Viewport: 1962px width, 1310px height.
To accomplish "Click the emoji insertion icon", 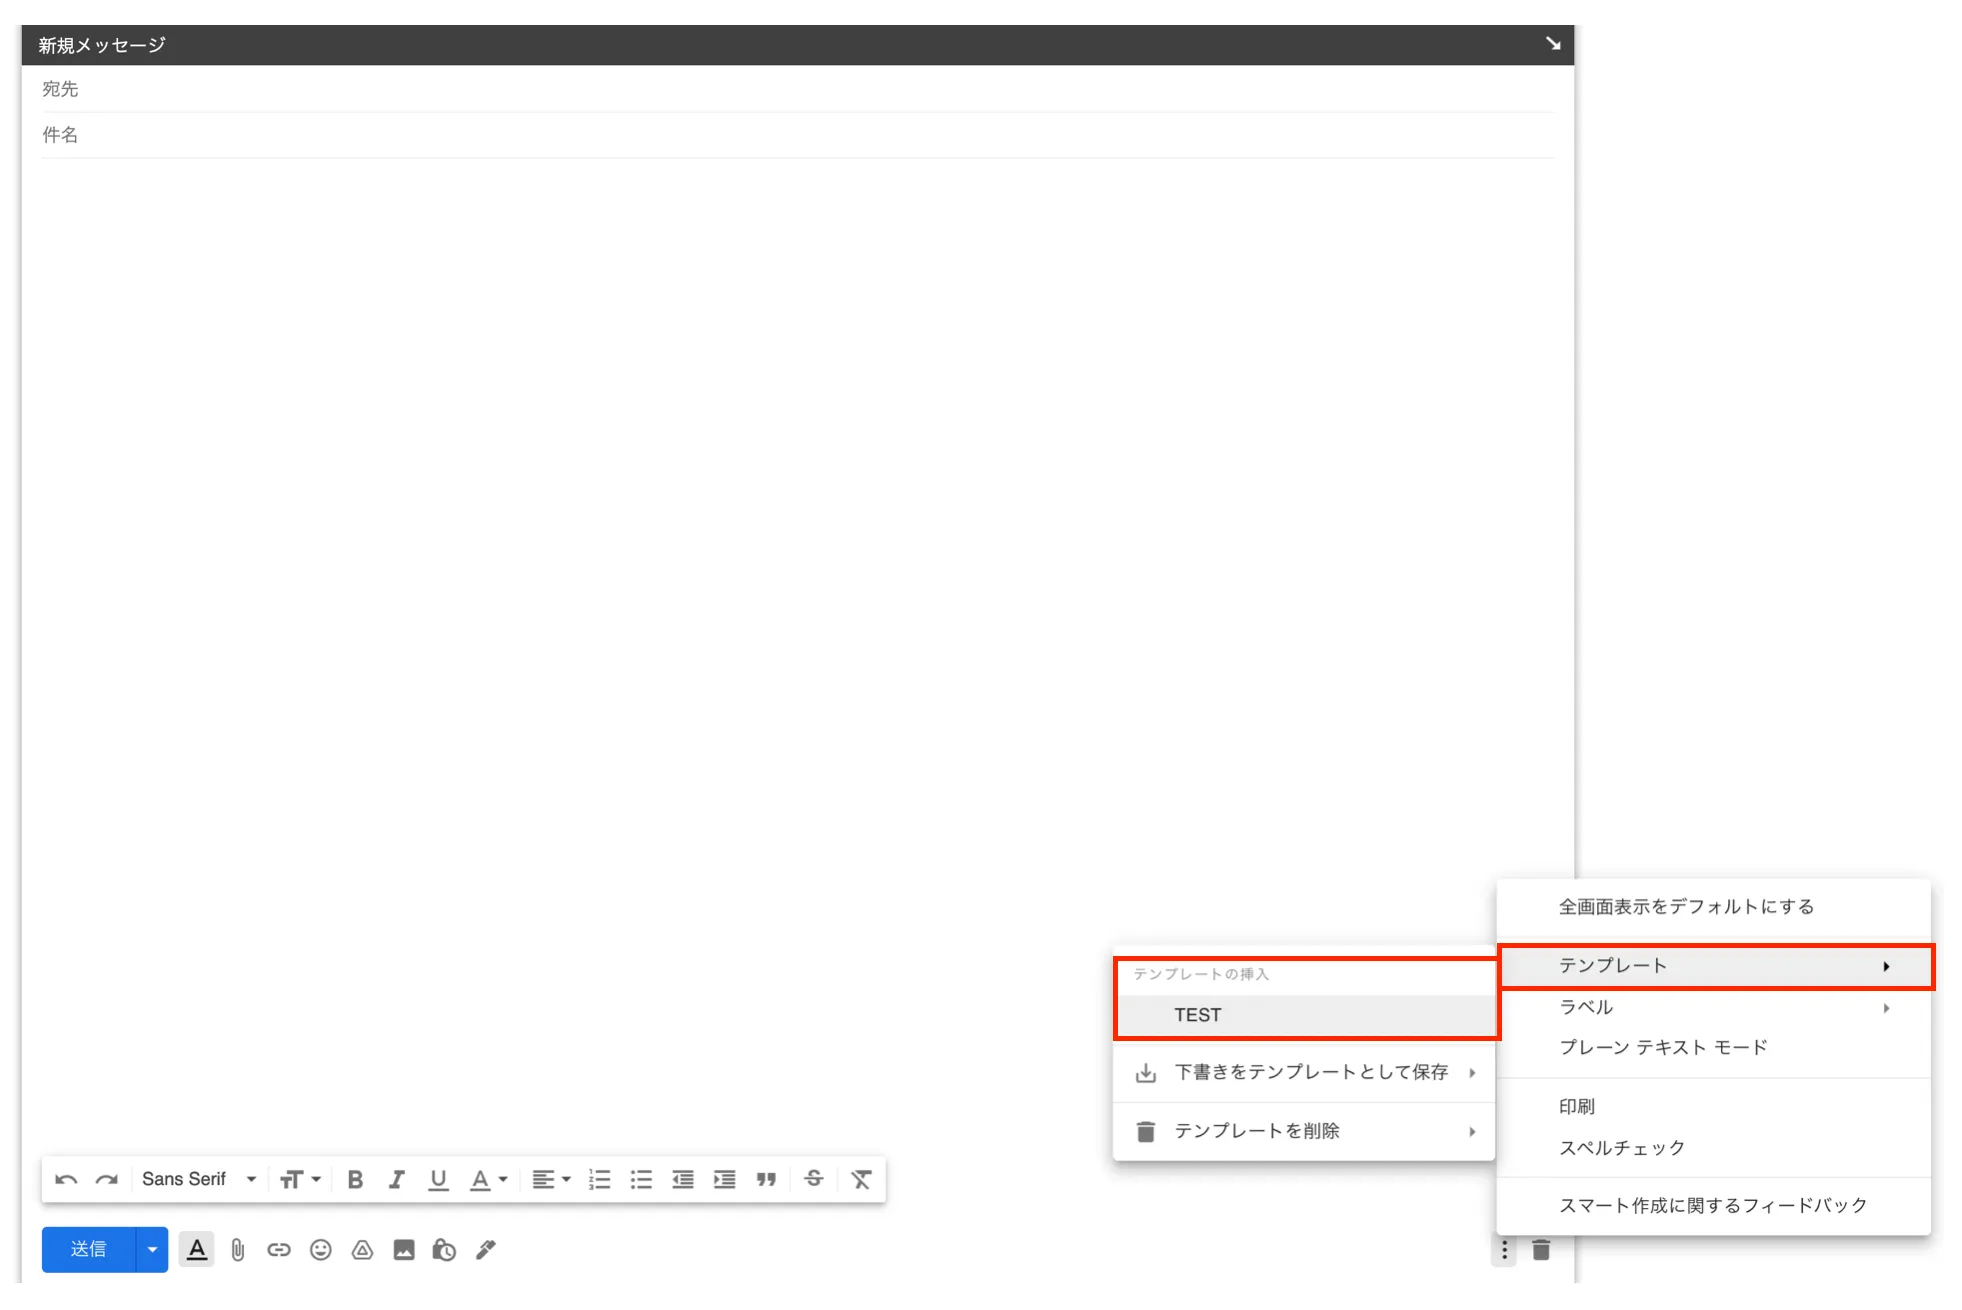I will 319,1250.
